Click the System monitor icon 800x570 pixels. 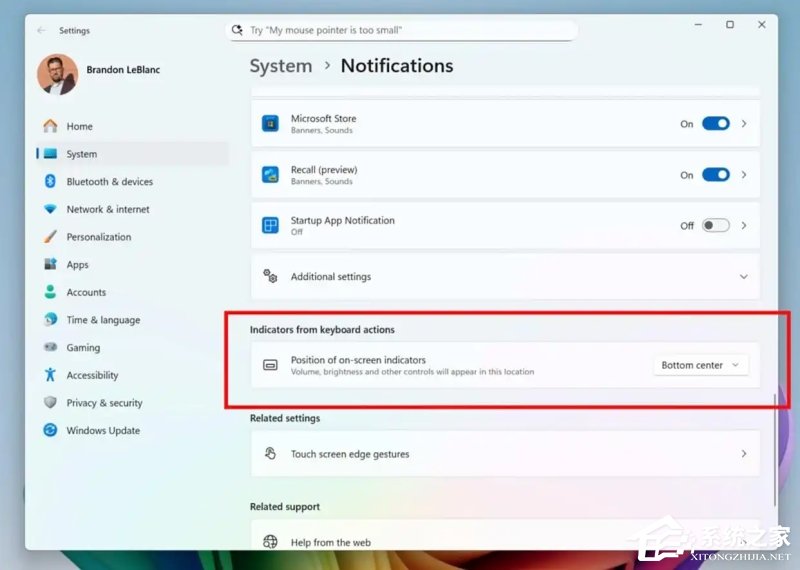point(50,154)
